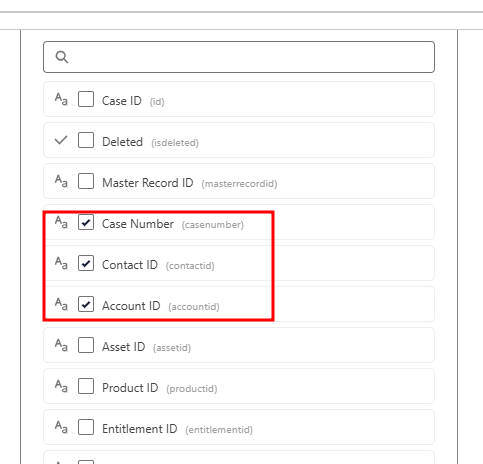The width and height of the screenshot is (483, 464).
Task: Focus the field search input box
Action: (239, 57)
